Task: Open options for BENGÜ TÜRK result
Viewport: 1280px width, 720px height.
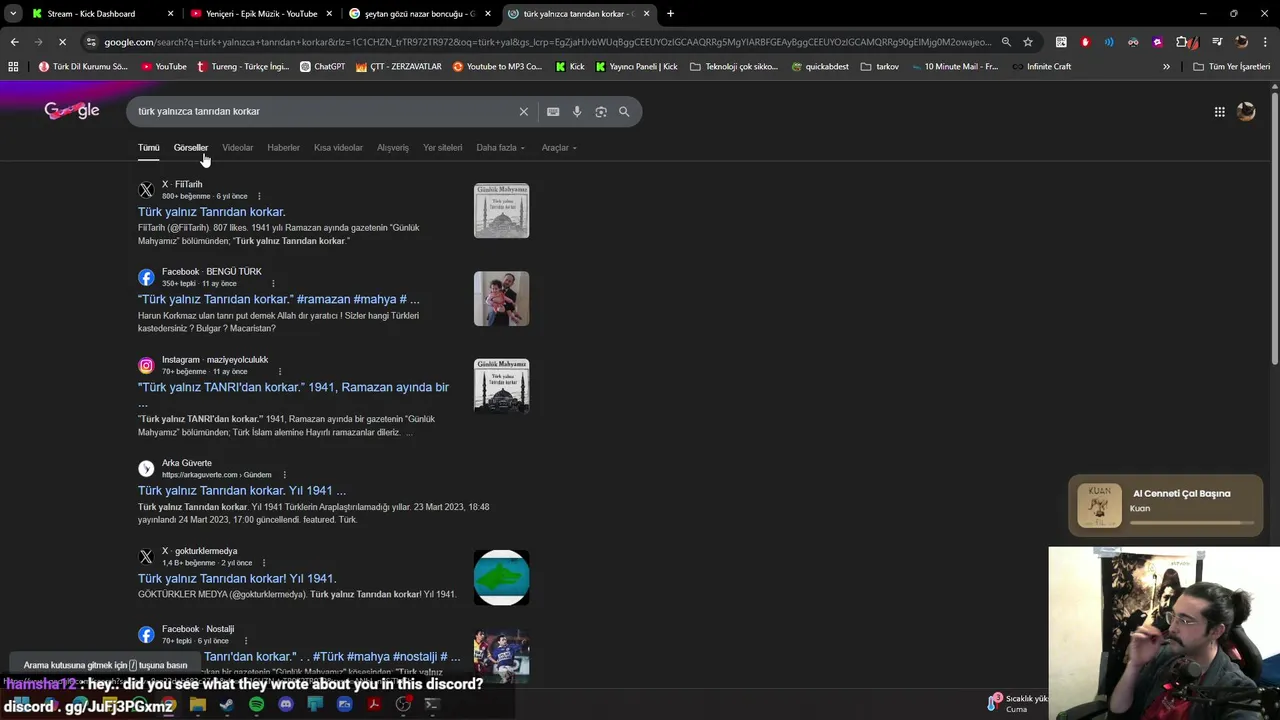Action: tap(273, 284)
